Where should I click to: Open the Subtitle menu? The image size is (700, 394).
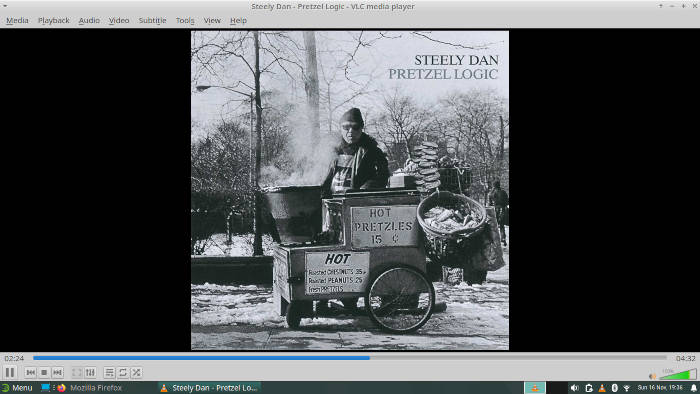pyautogui.click(x=152, y=21)
